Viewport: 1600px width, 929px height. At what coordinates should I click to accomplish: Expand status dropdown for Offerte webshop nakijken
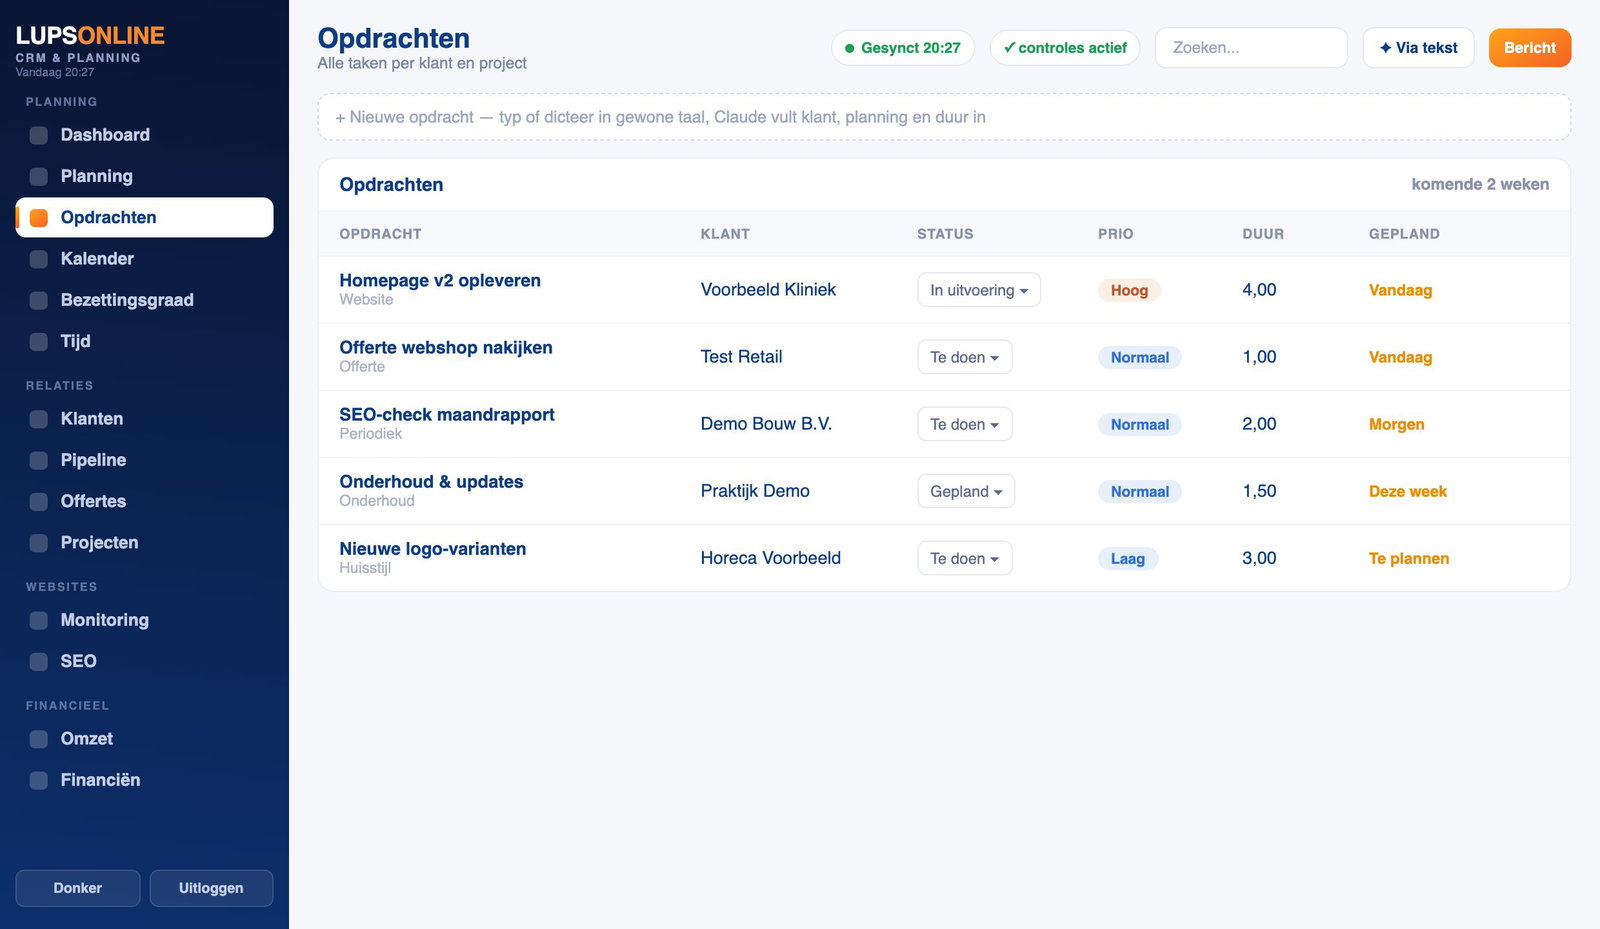click(965, 357)
